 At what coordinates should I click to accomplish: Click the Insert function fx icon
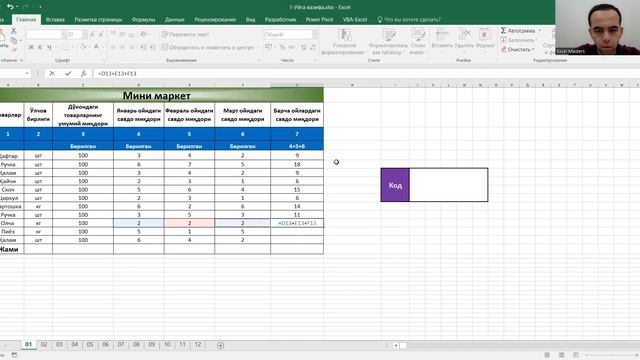coord(83,73)
